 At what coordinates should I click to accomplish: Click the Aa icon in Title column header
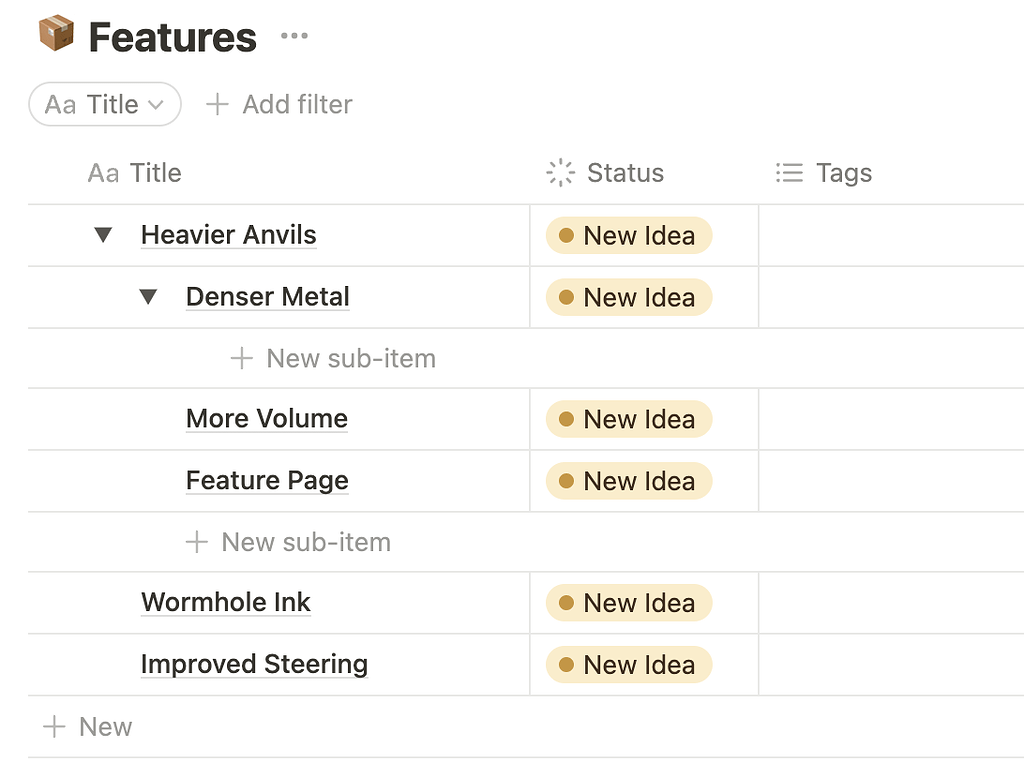pyautogui.click(x=103, y=173)
